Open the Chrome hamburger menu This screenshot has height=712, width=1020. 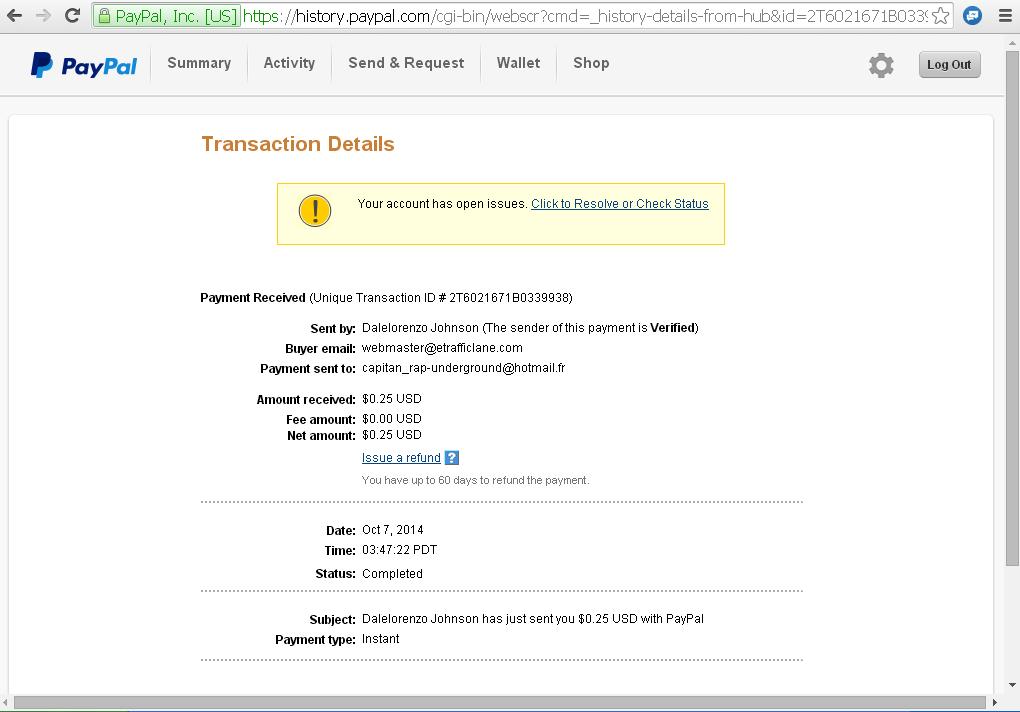coord(1005,16)
